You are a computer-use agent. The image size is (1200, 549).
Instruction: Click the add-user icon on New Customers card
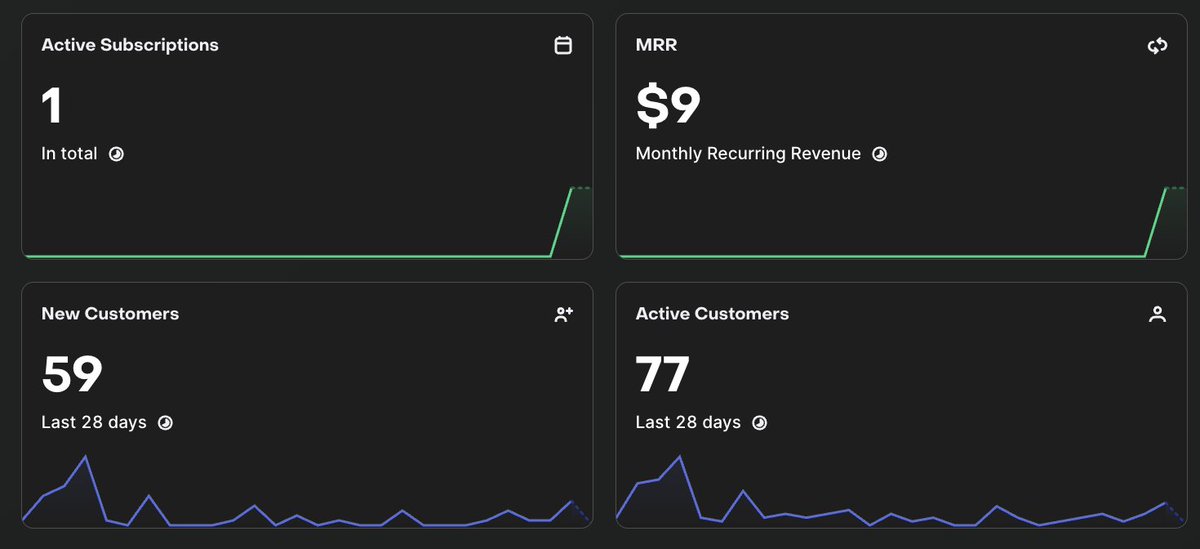click(563, 314)
